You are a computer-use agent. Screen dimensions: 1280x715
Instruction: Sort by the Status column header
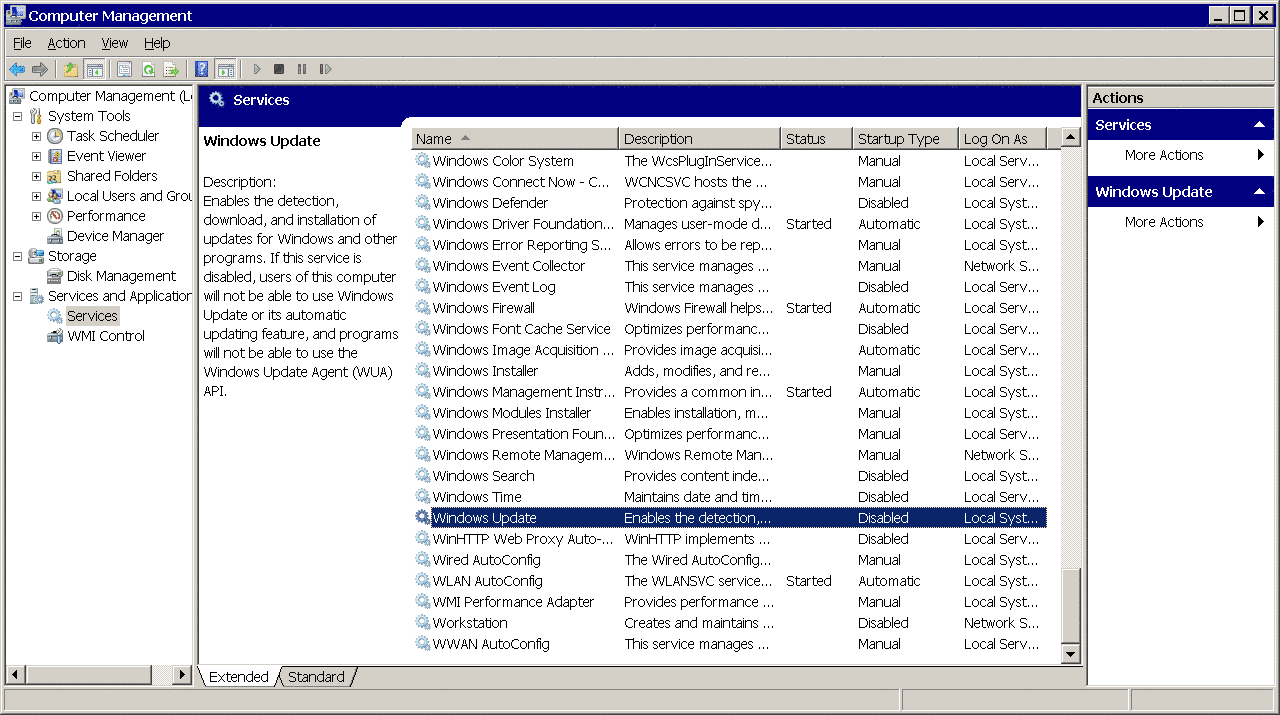[x=817, y=139]
